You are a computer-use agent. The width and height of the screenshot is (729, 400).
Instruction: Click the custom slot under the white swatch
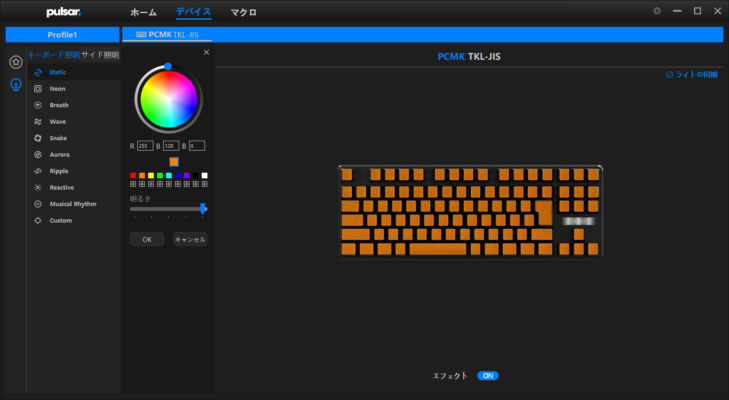tap(205, 184)
